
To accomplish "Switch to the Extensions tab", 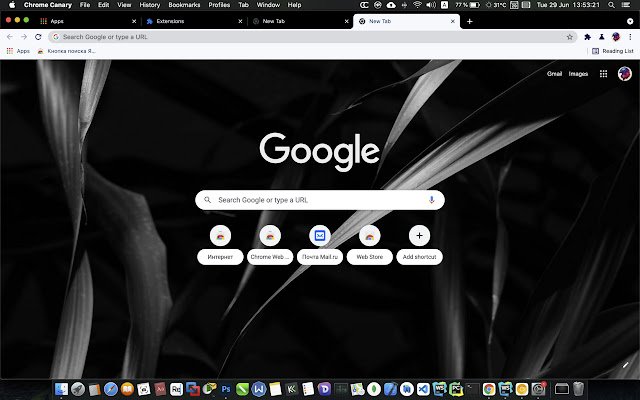I will (194, 21).
